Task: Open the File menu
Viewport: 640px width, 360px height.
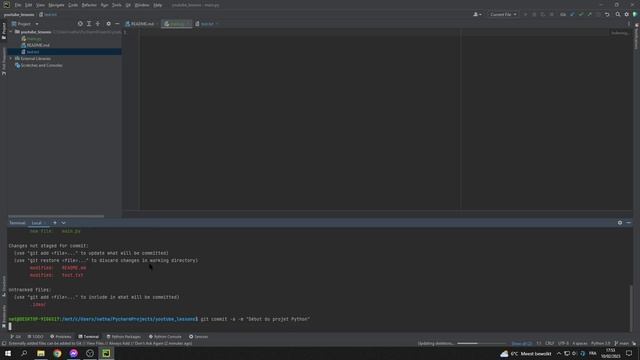Action: coord(18,5)
